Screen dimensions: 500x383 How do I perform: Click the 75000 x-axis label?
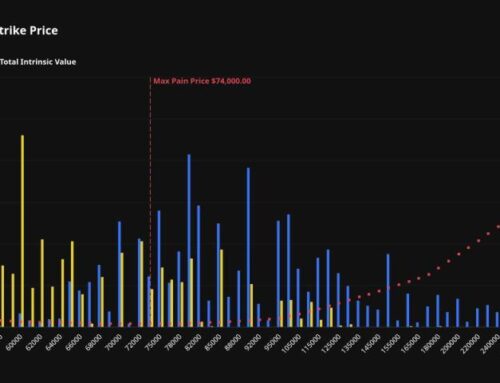pos(153,342)
